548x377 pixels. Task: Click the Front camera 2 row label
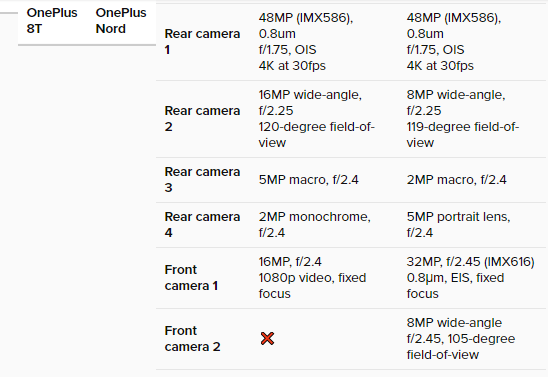(193, 339)
